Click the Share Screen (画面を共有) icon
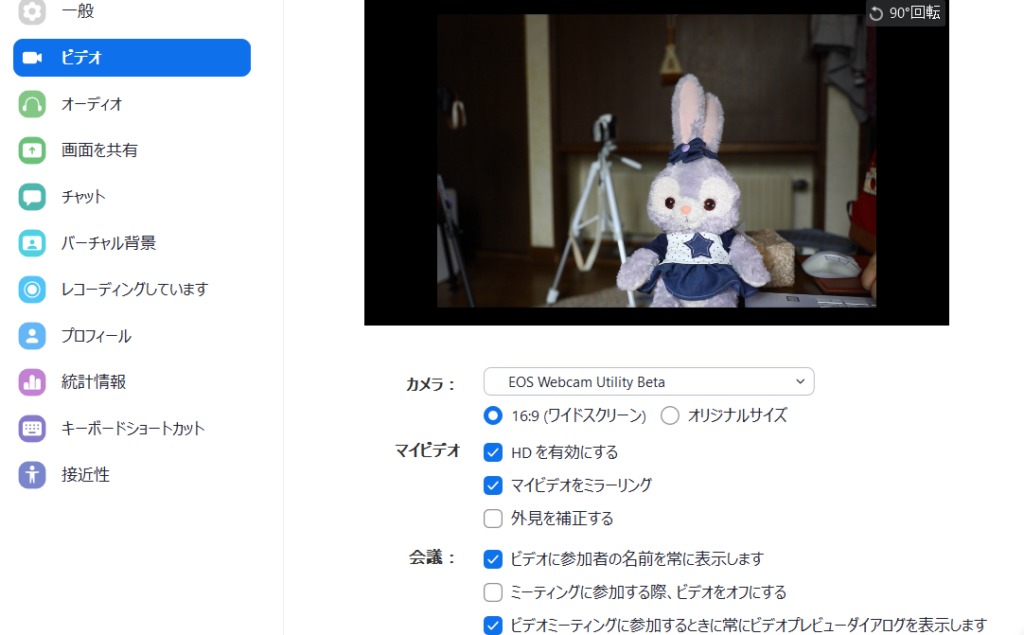This screenshot has height=635, width=1024. point(32,150)
